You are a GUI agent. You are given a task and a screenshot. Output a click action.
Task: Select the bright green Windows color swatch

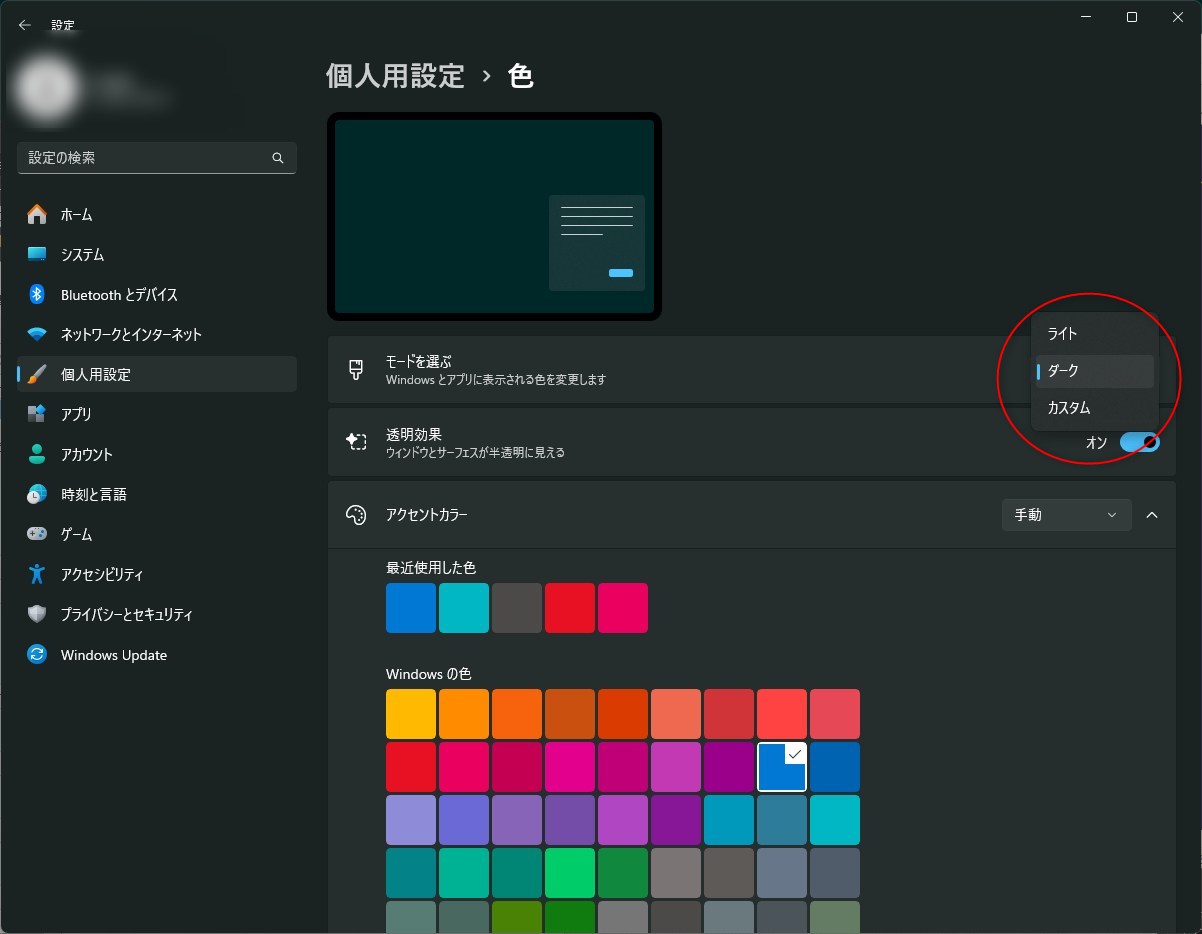coord(570,873)
